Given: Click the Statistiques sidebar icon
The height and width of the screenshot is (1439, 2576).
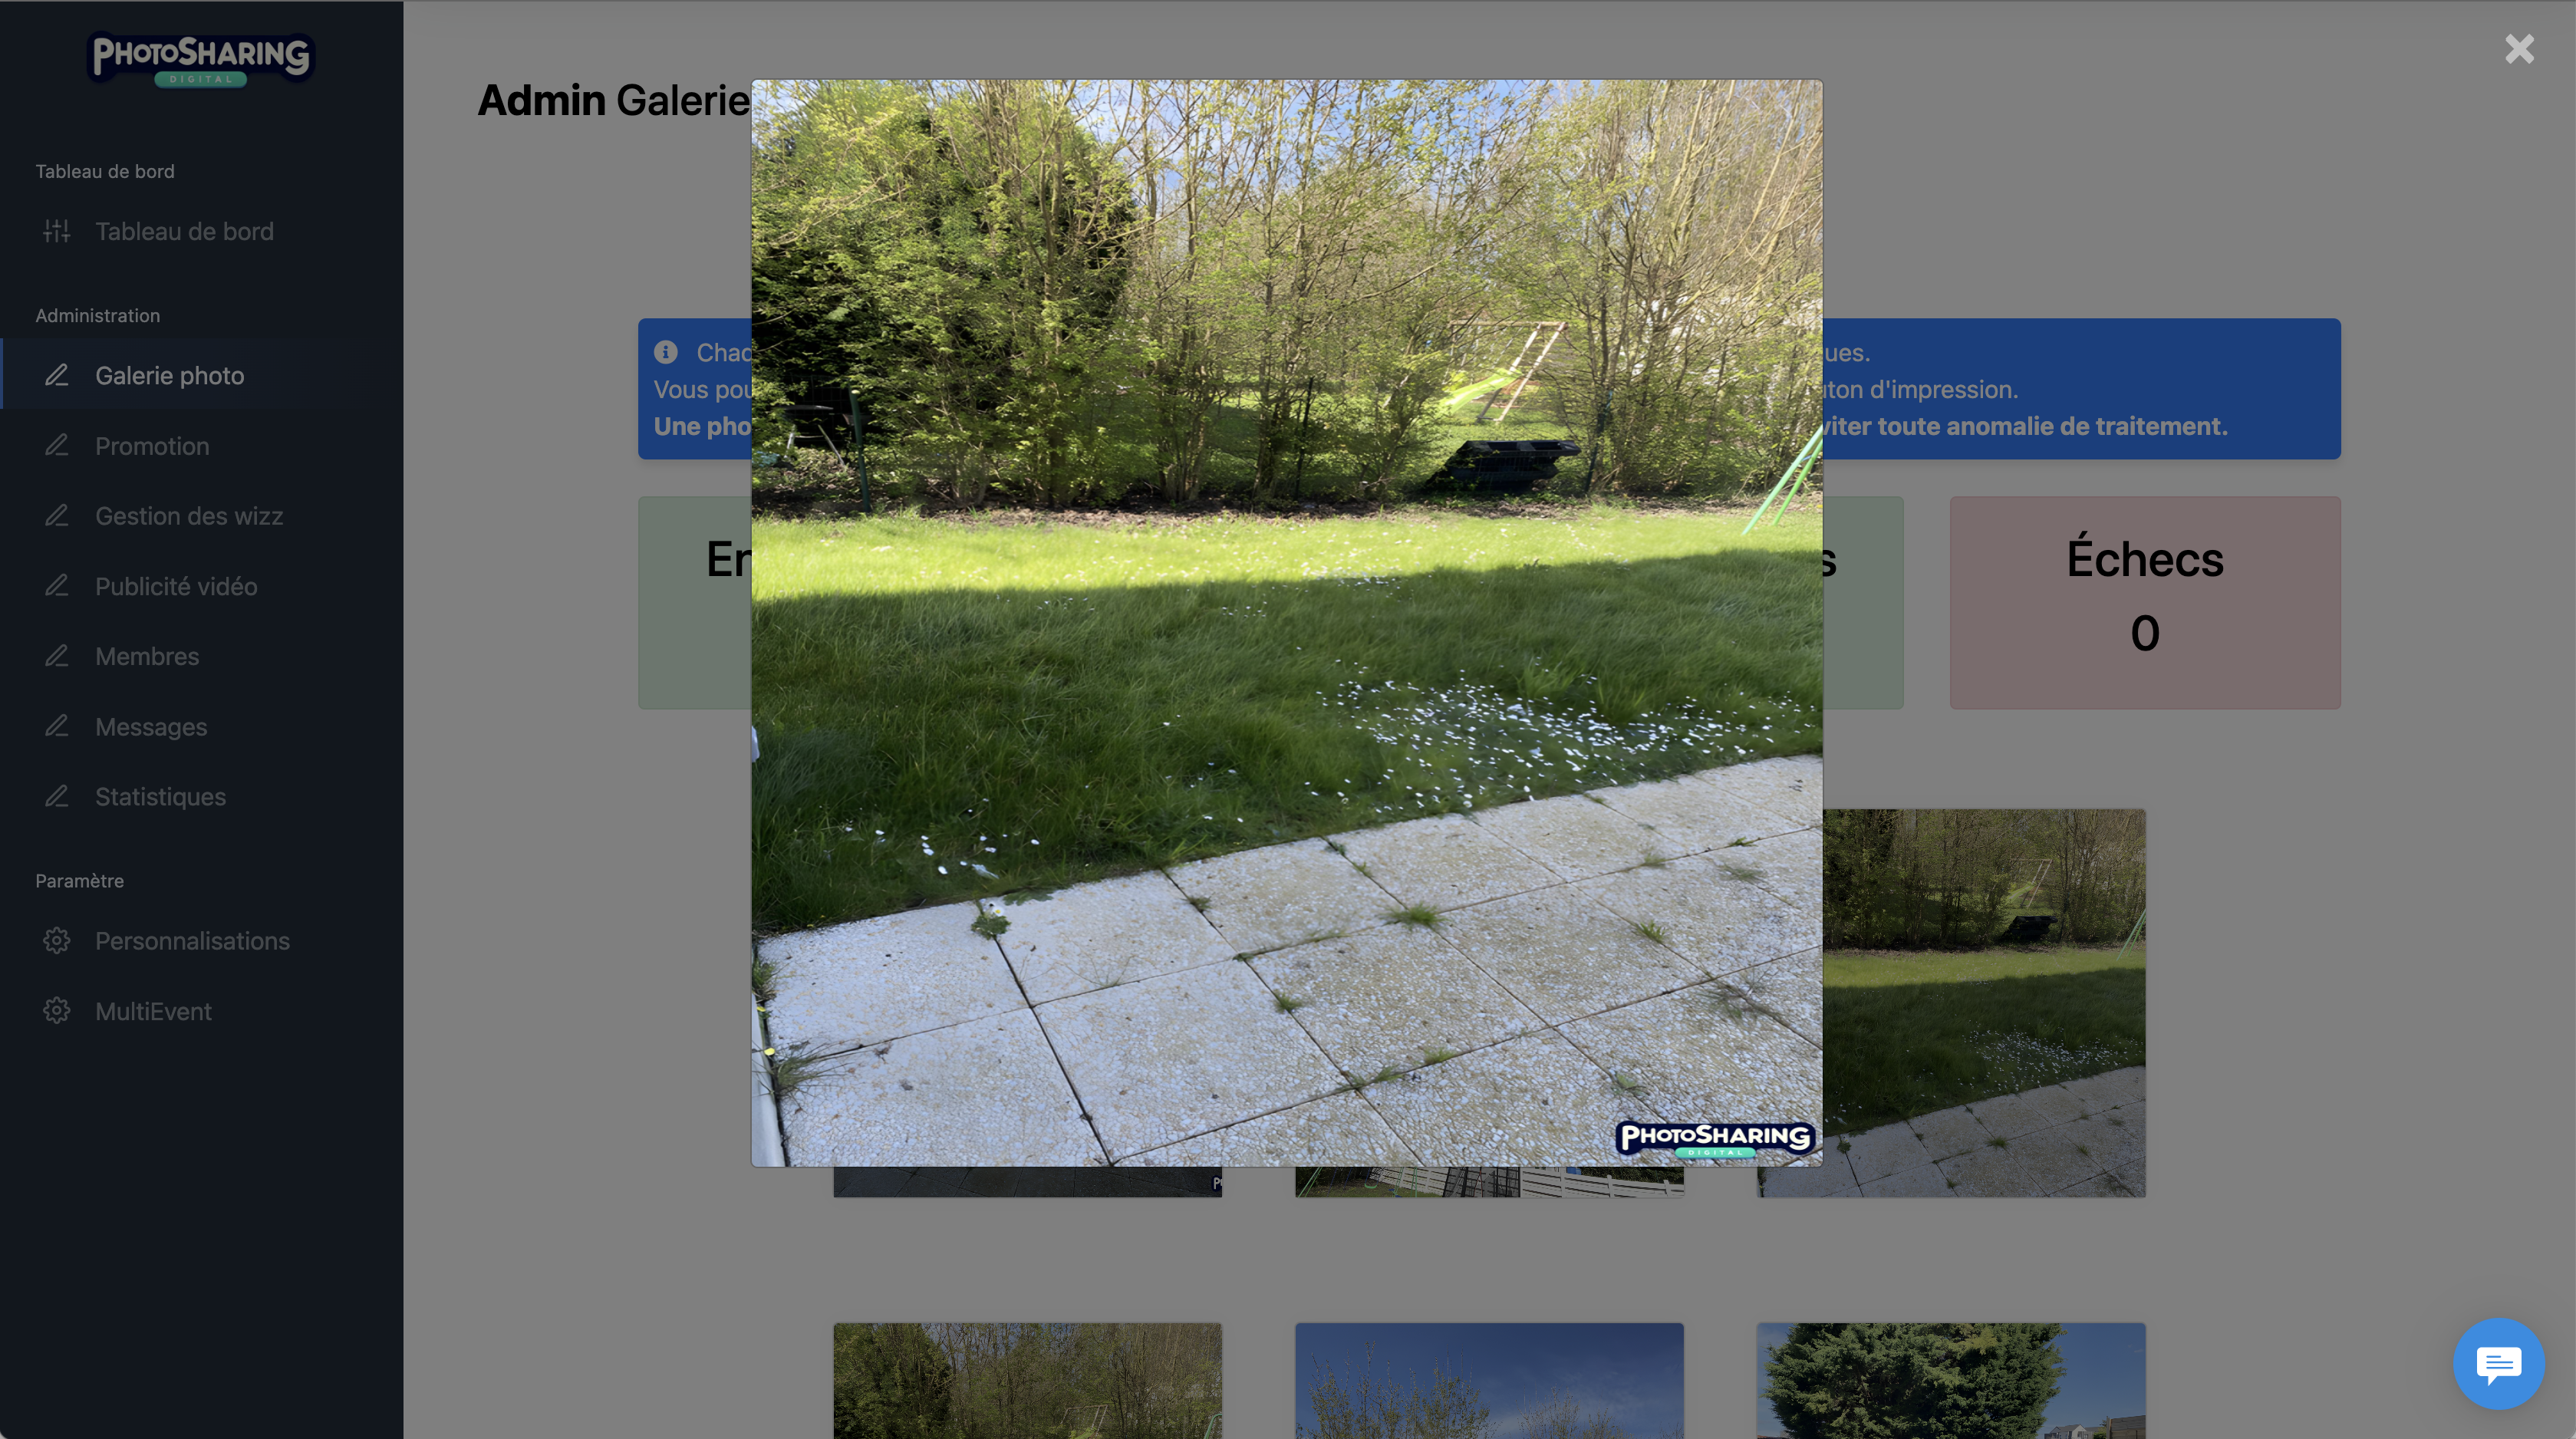Looking at the screenshot, I should (x=57, y=796).
